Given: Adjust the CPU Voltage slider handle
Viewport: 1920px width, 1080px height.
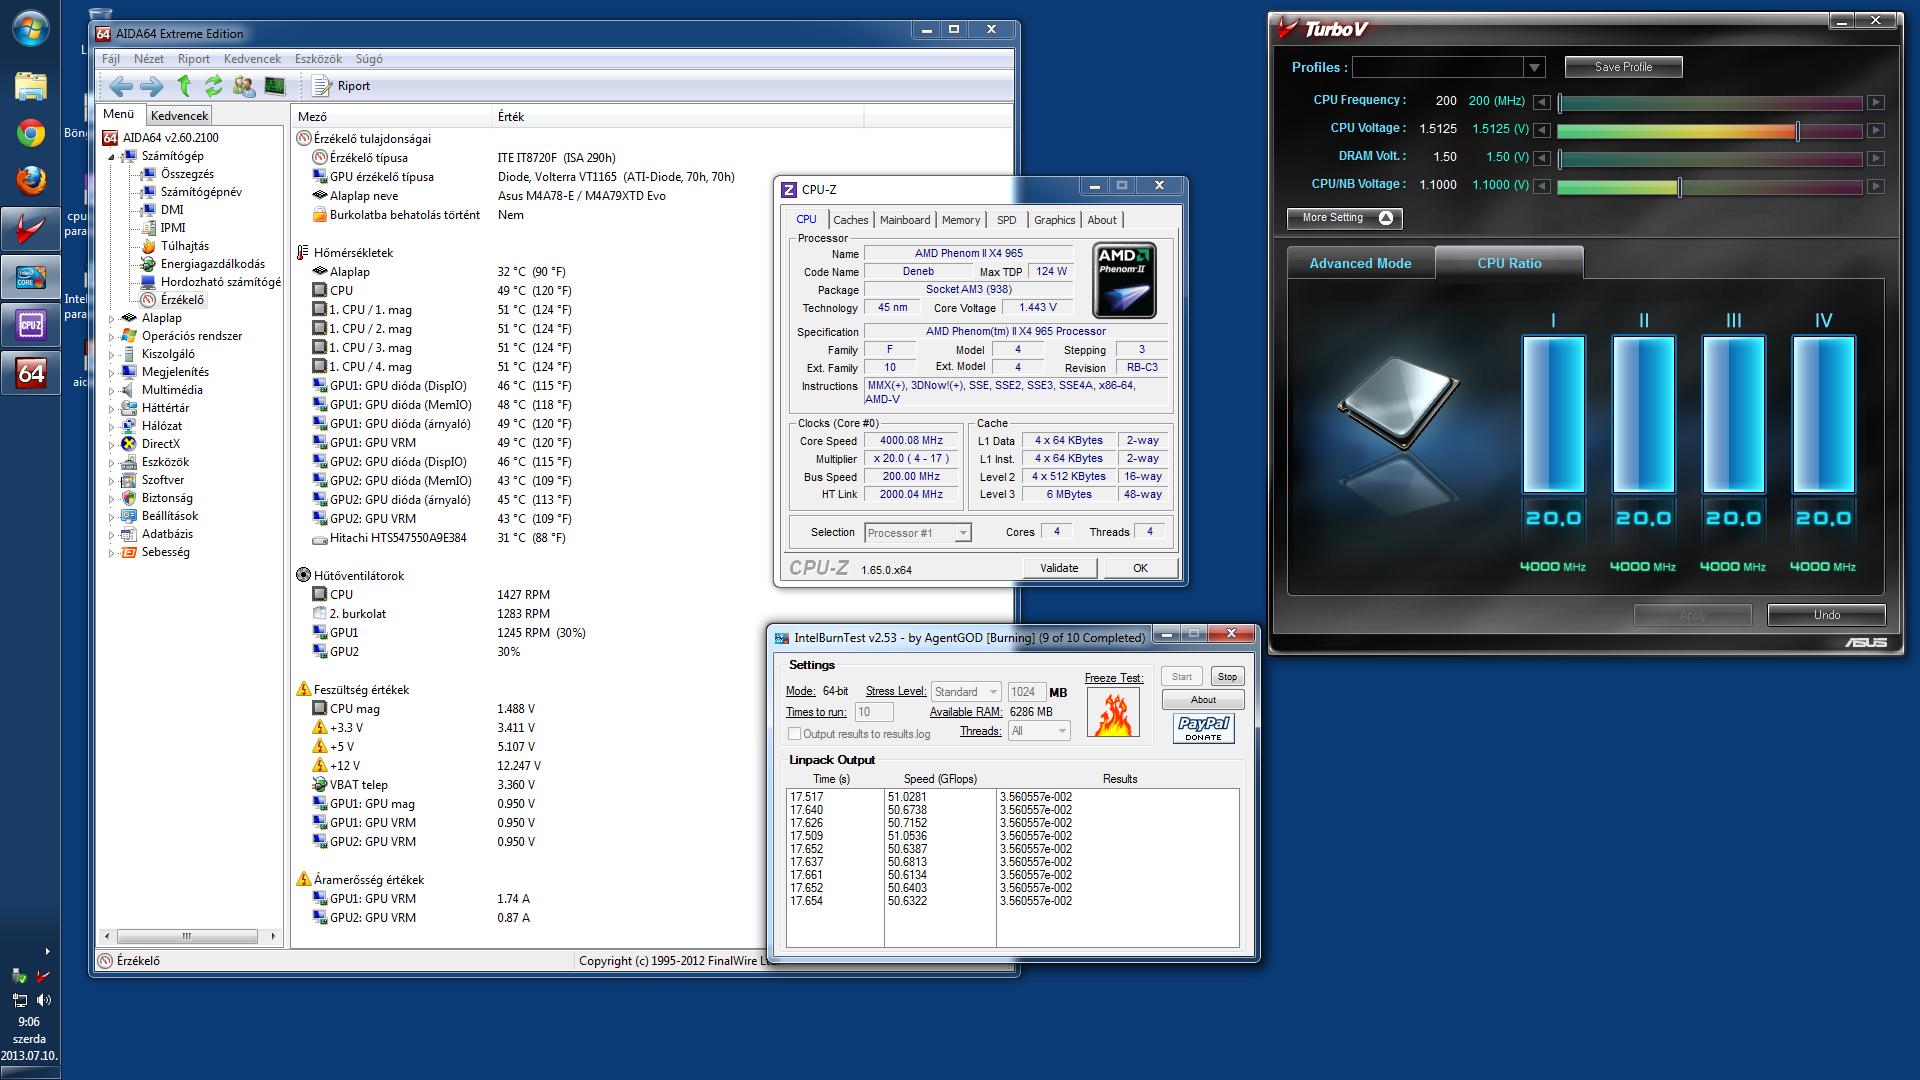Looking at the screenshot, I should [1798, 131].
